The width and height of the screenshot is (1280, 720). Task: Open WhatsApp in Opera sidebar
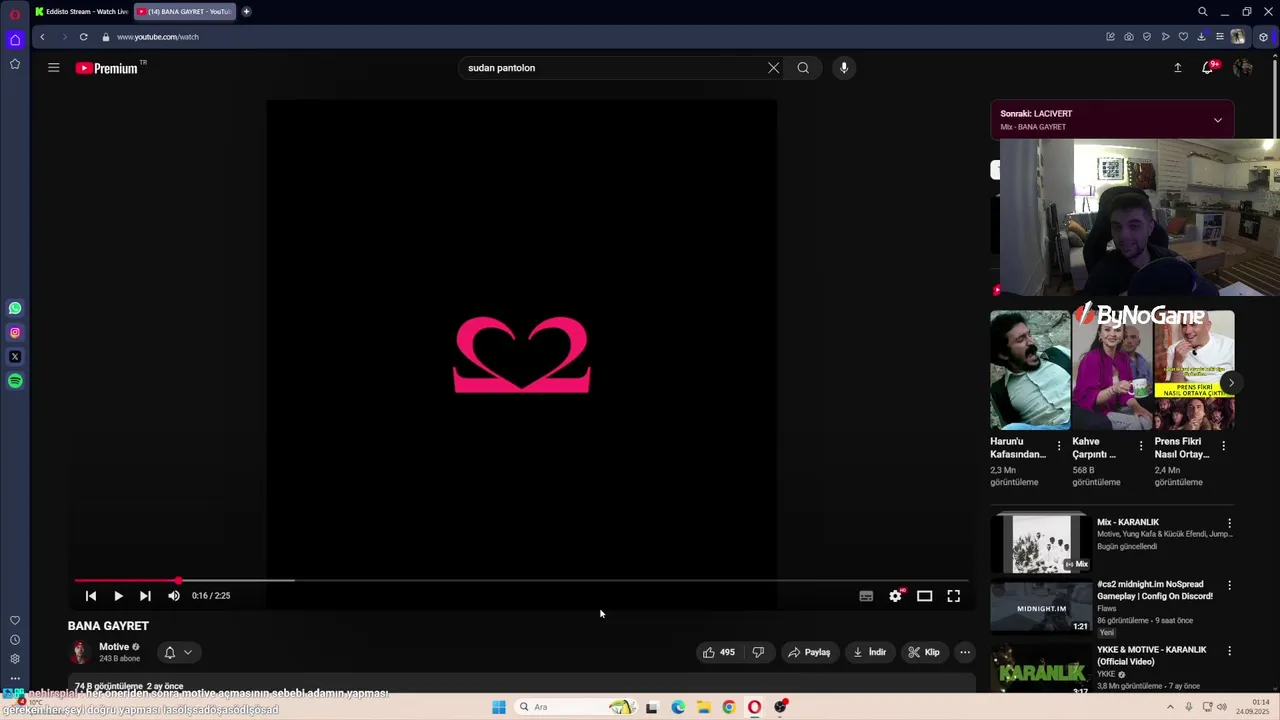(15, 308)
